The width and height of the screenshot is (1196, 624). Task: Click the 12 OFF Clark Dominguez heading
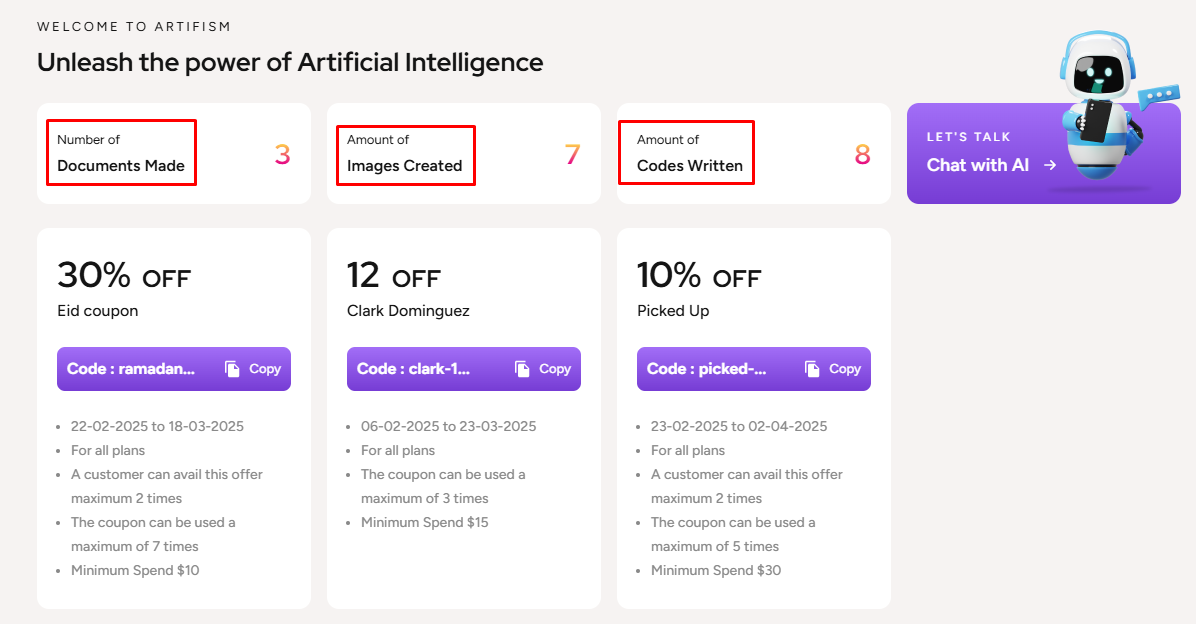(x=393, y=276)
